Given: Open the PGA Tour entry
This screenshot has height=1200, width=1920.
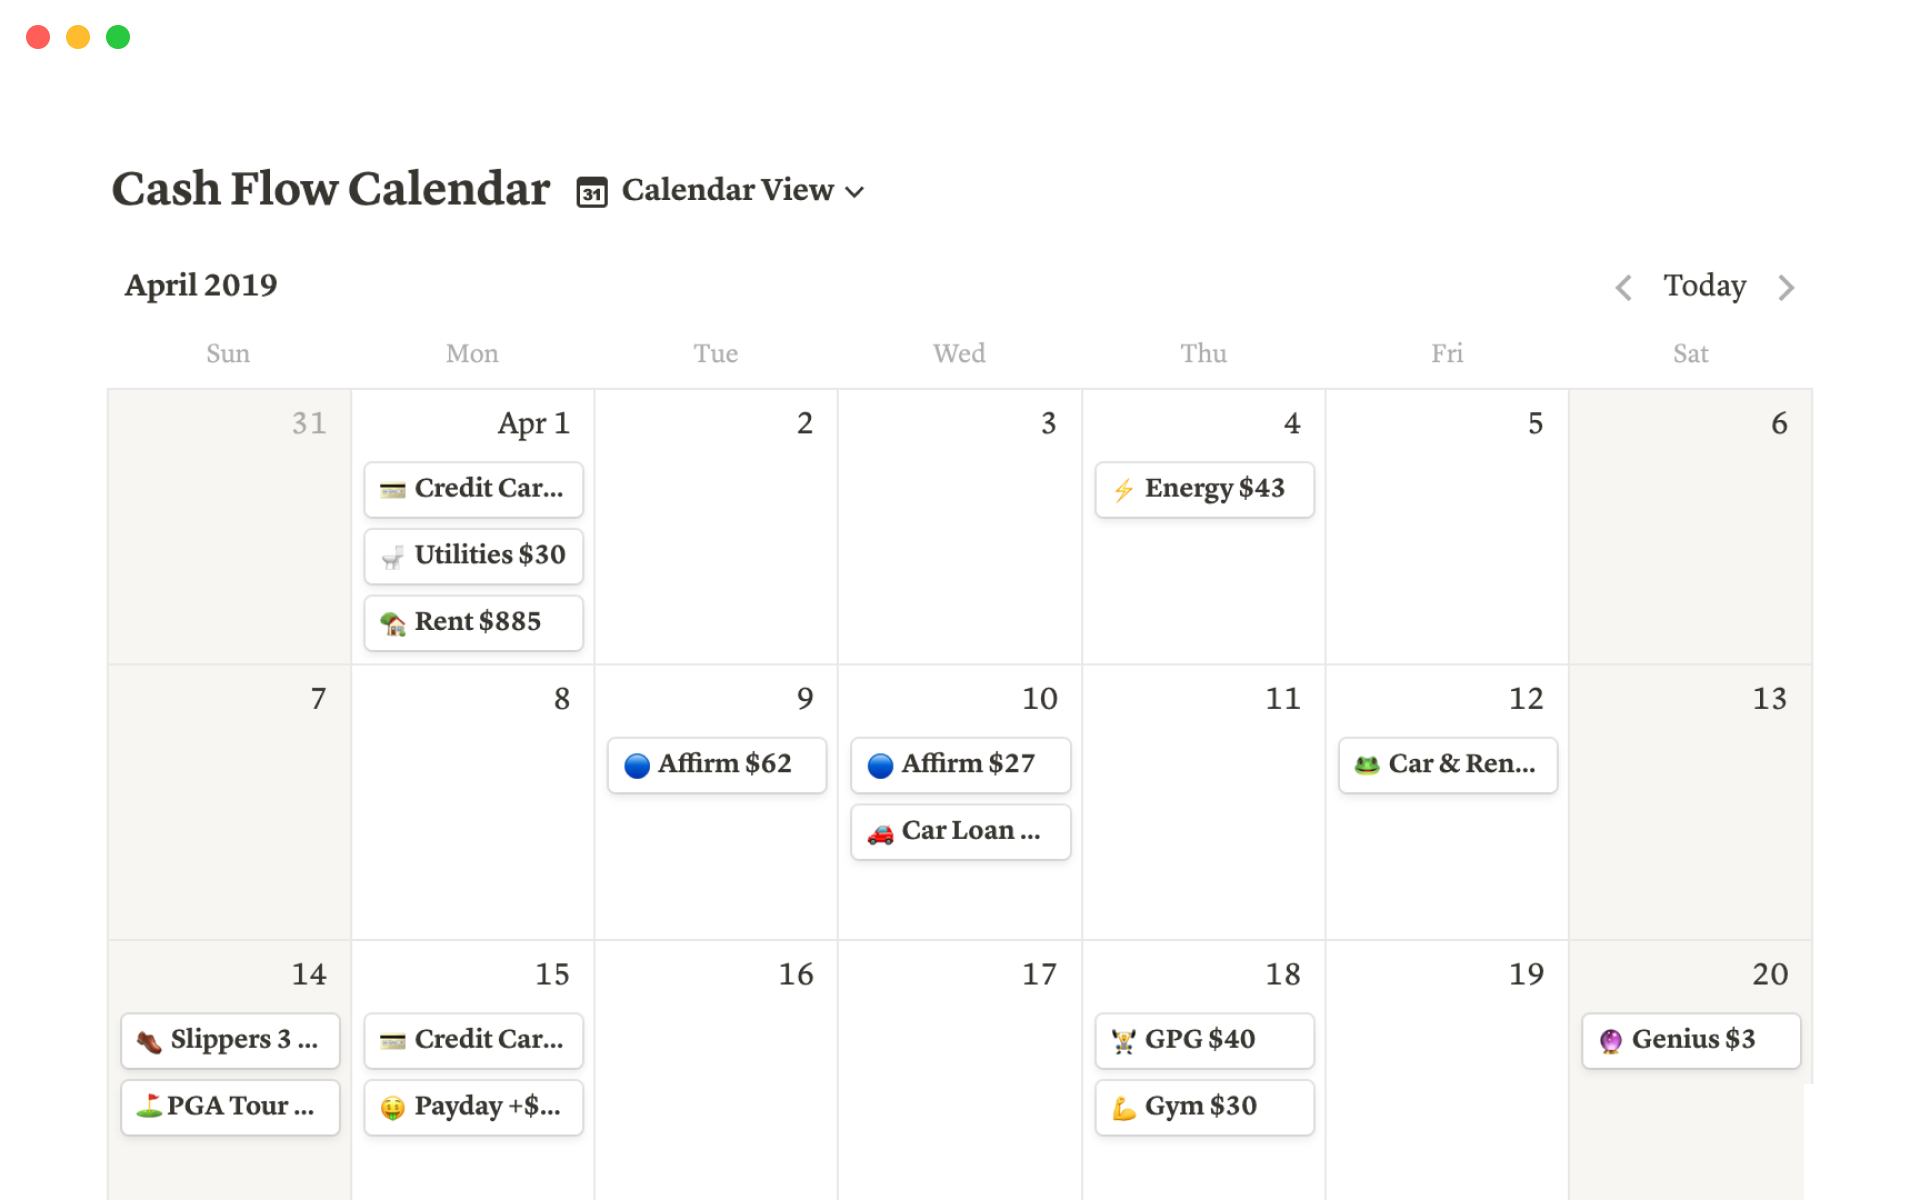Looking at the screenshot, I should point(230,1107).
